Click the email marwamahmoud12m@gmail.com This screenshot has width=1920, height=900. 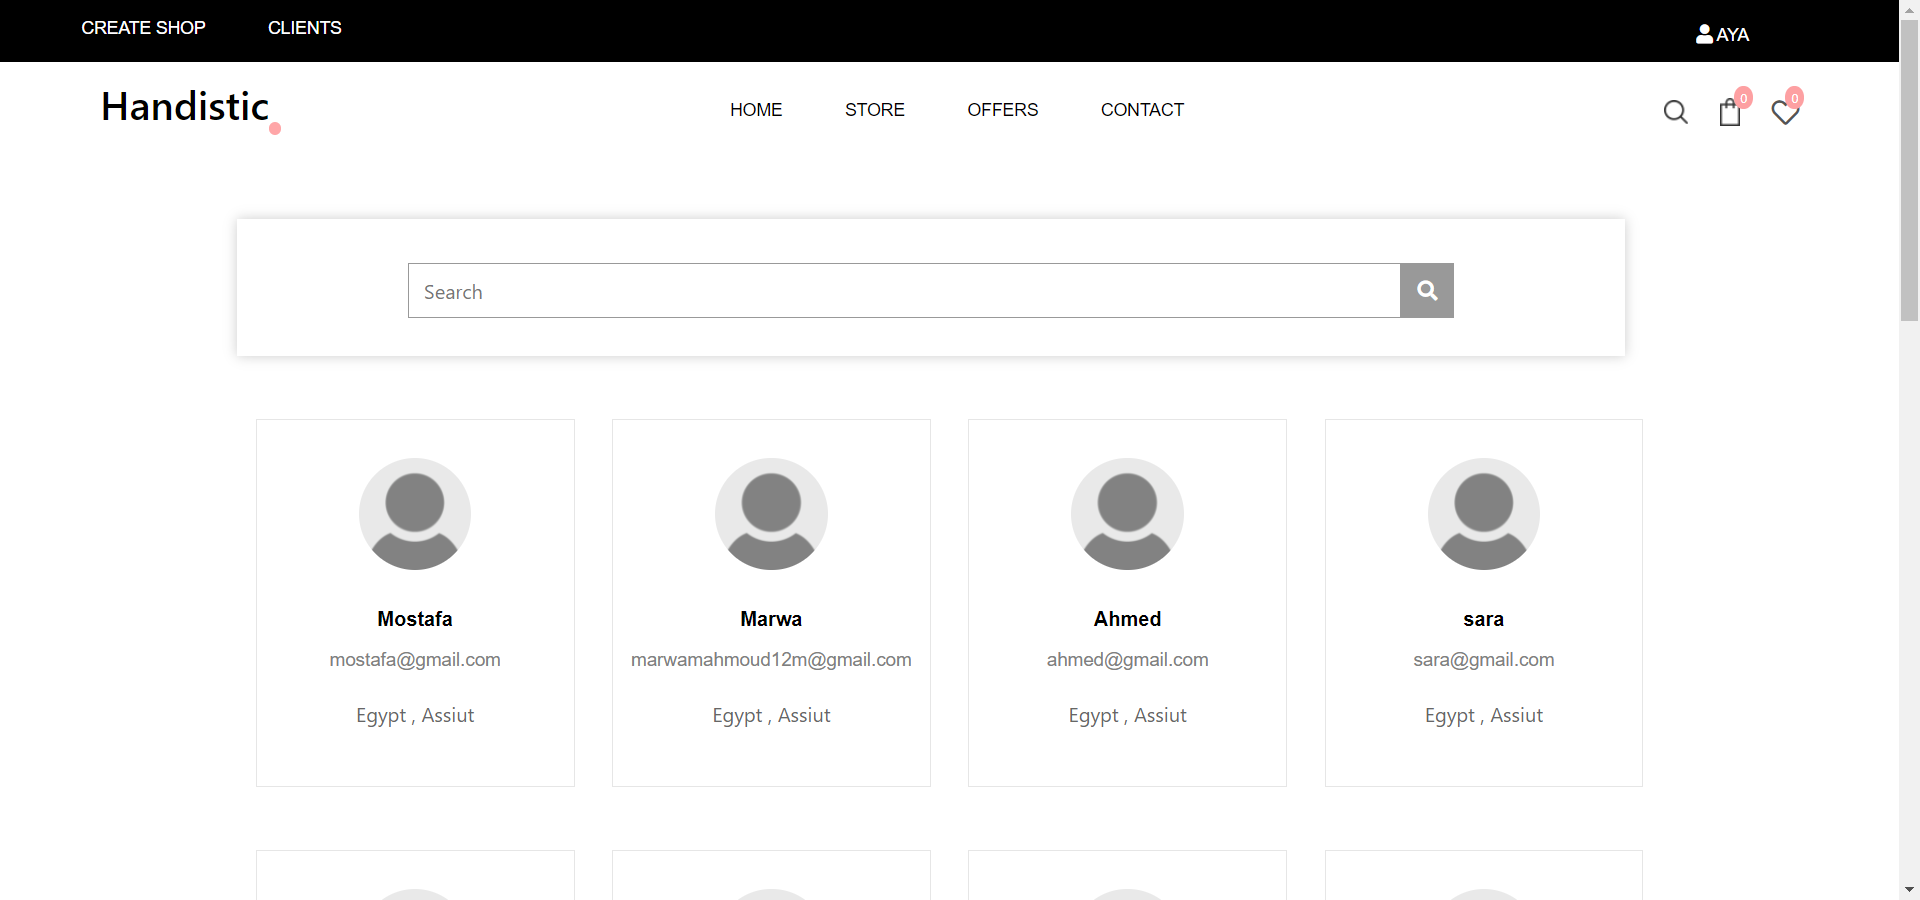point(771,660)
